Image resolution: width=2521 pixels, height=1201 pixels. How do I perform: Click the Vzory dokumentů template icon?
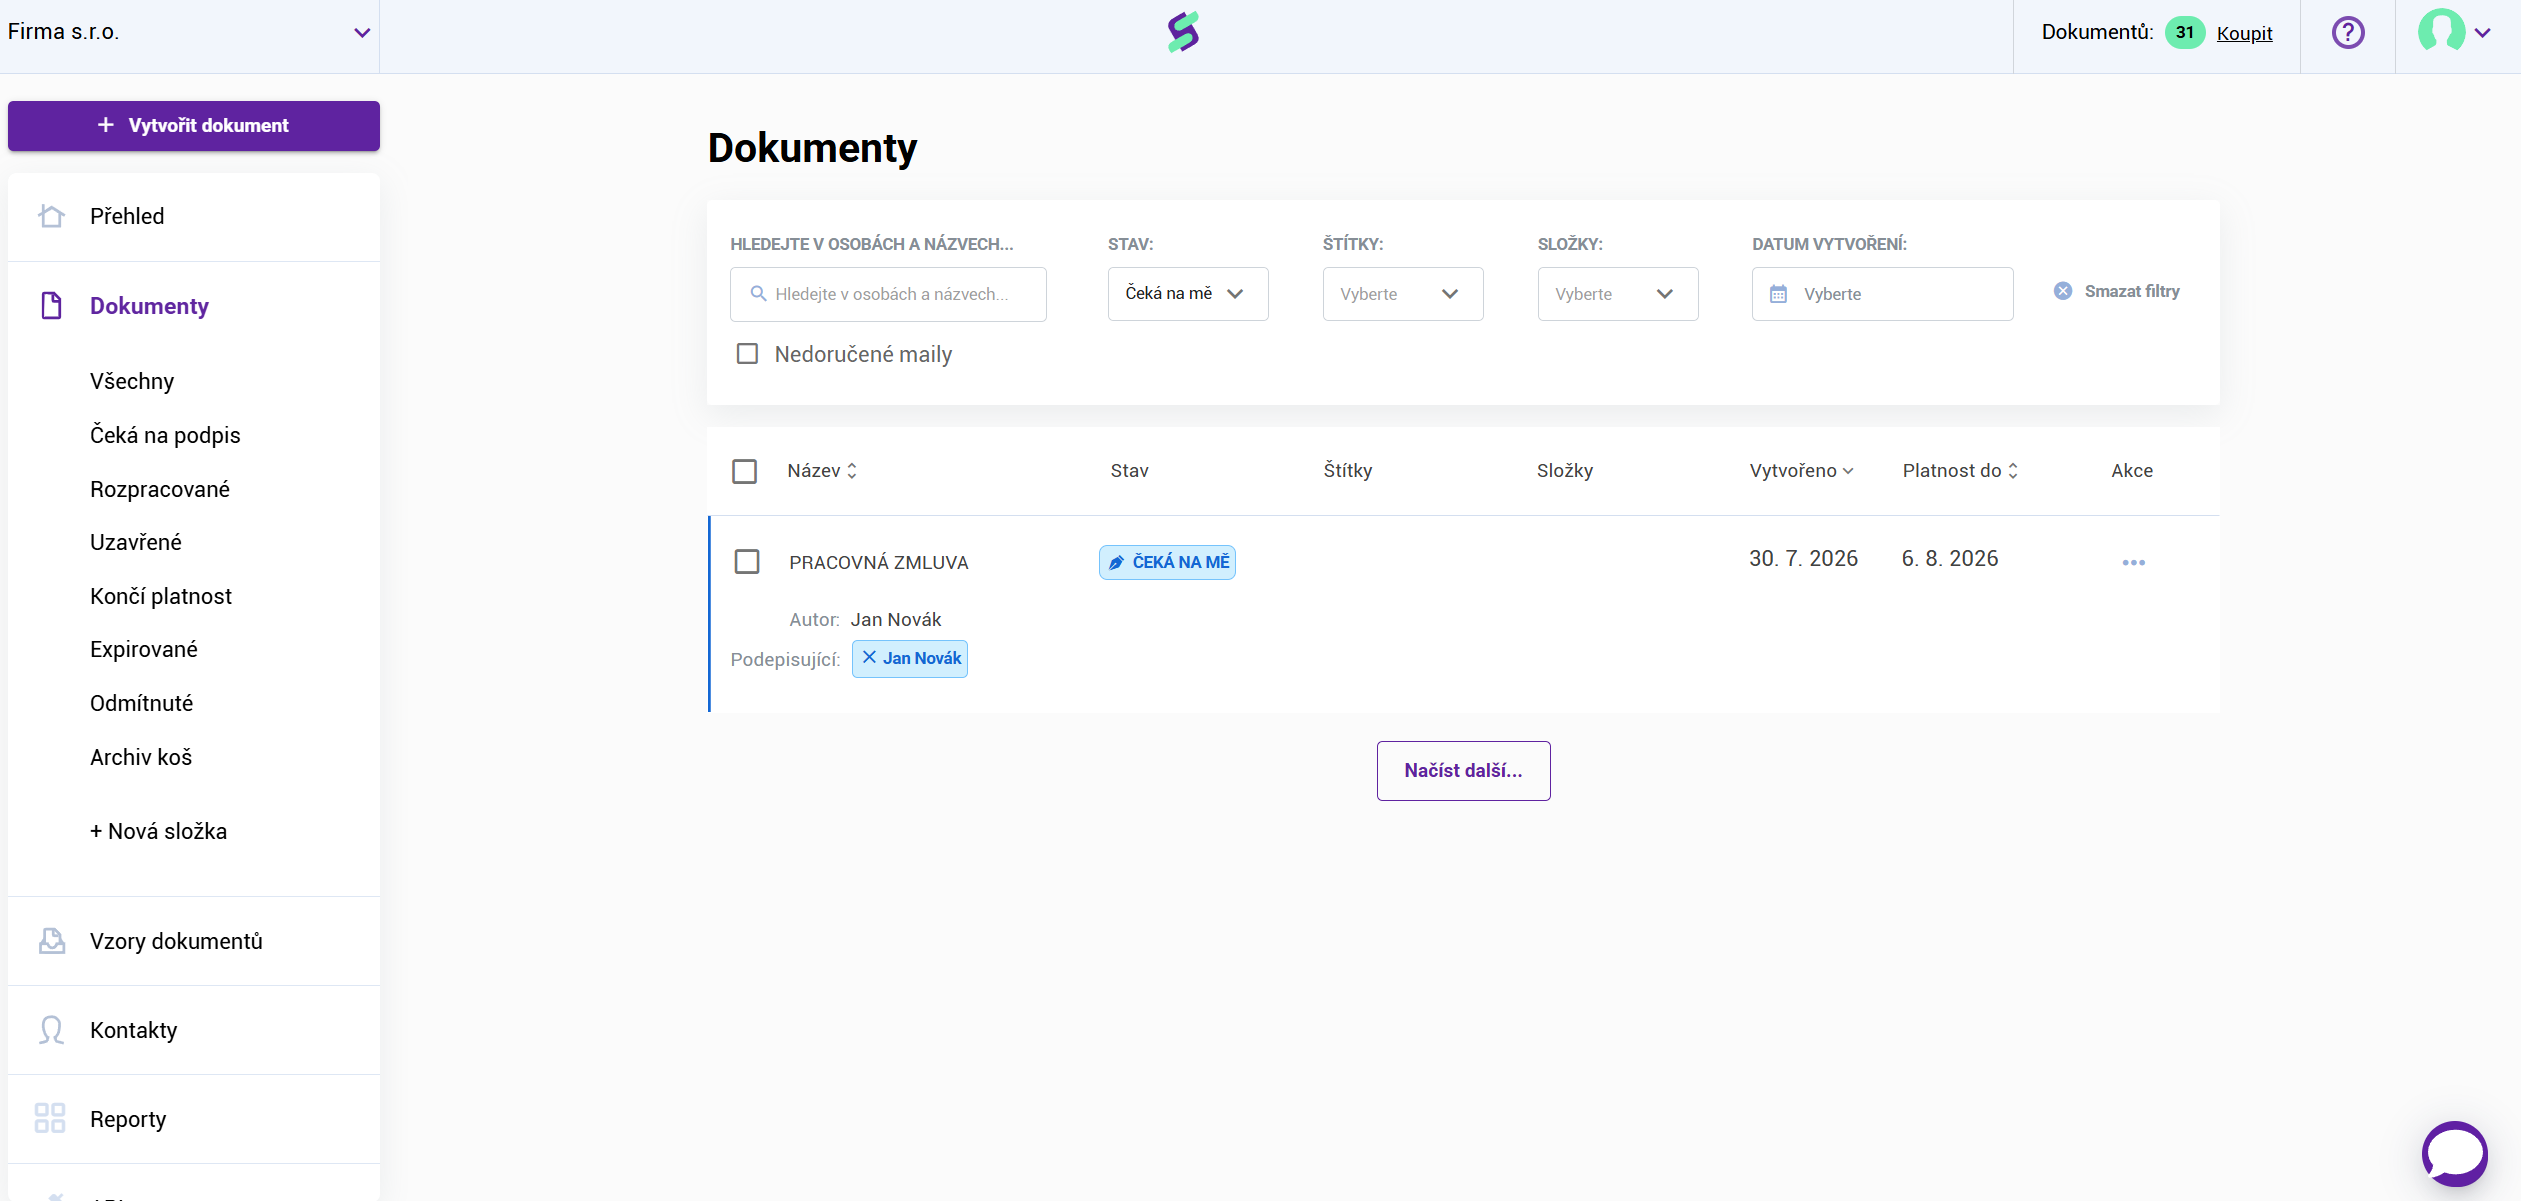click(x=51, y=941)
